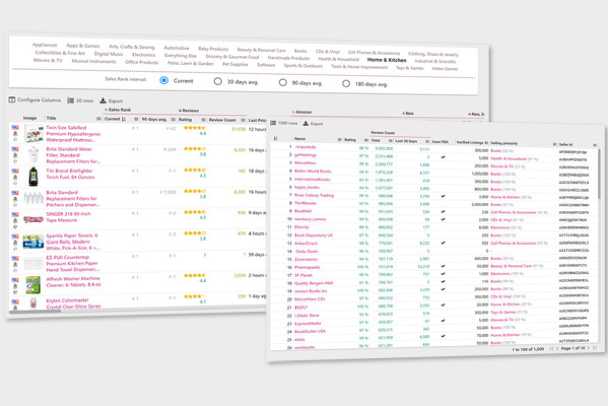Open Configure Columns in product table
Image resolution: width=608 pixels, height=406 pixels.
click(35, 100)
